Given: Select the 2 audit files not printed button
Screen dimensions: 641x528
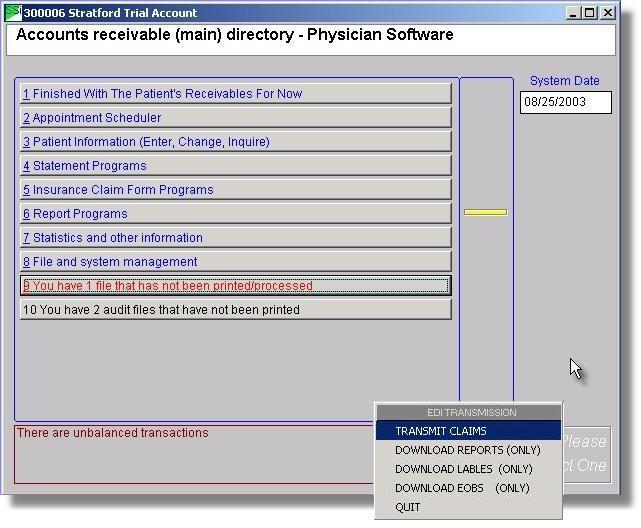Looking at the screenshot, I should click(x=236, y=310).
